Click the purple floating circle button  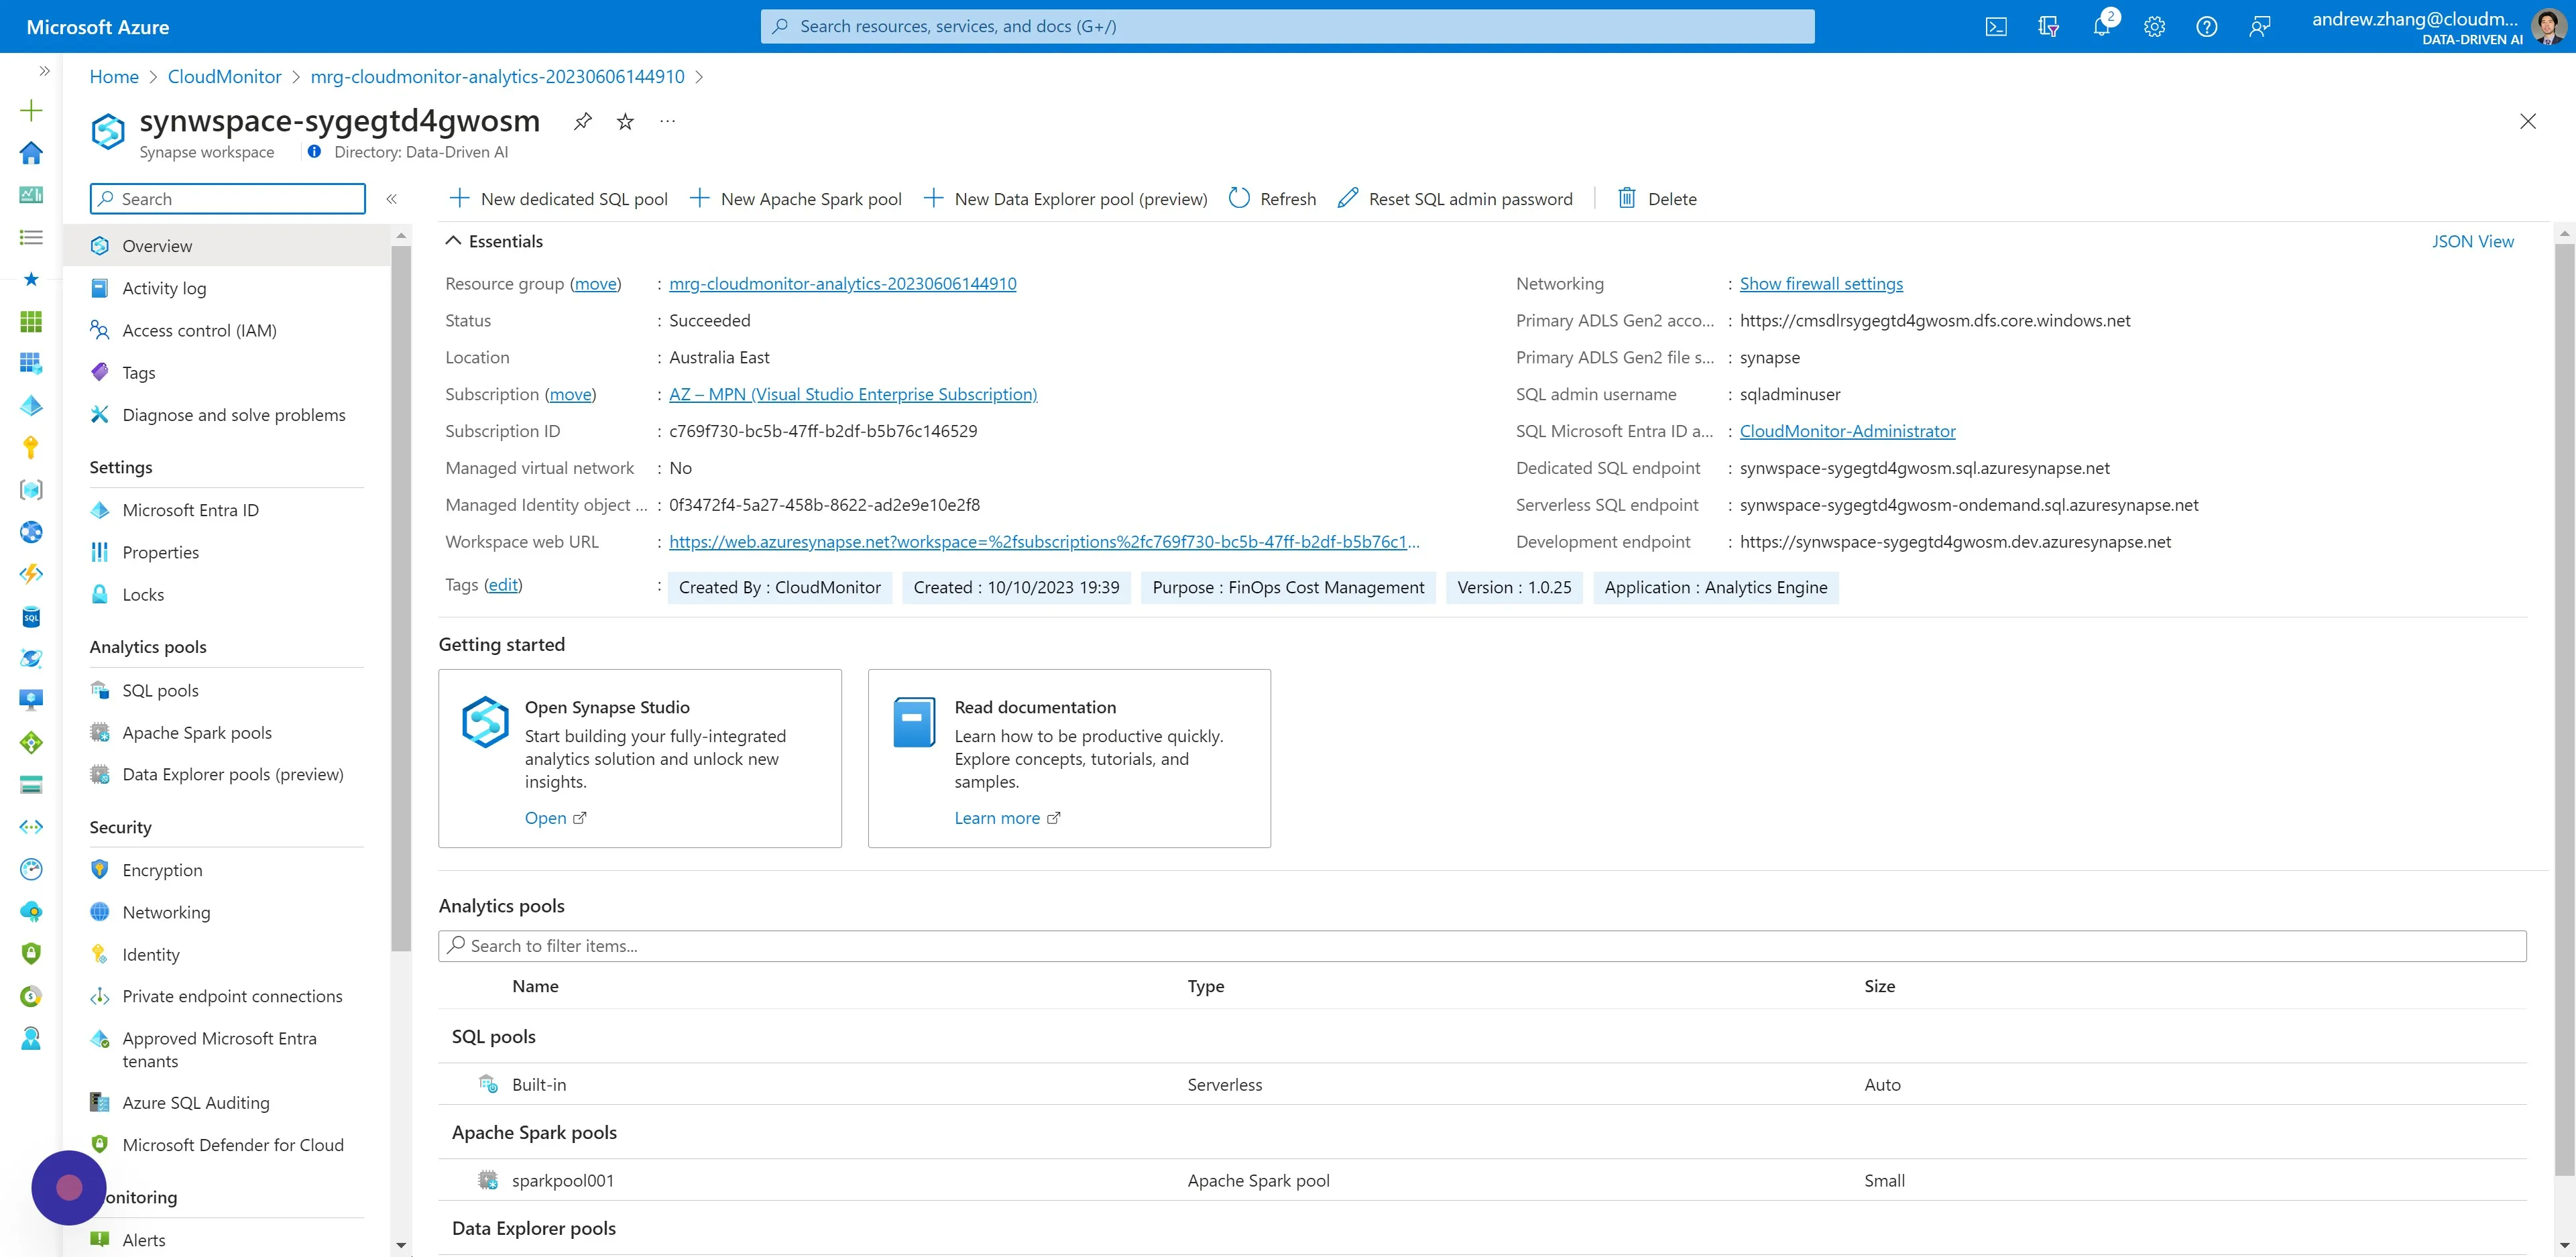tap(69, 1187)
